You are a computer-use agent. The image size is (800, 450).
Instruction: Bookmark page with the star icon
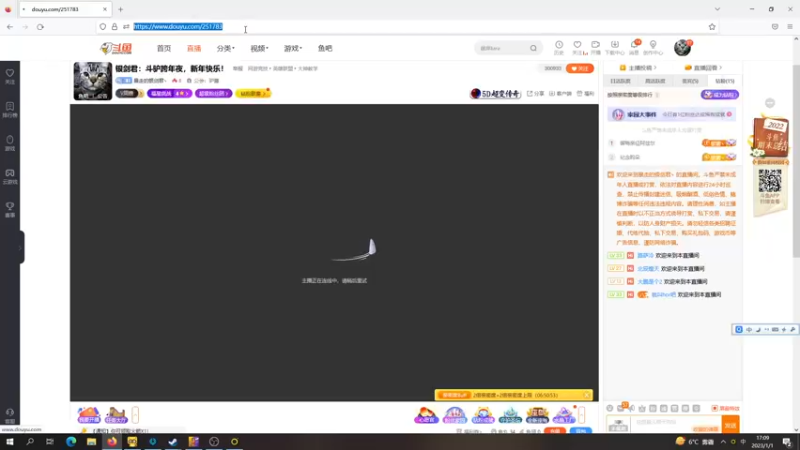pyautogui.click(x=712, y=27)
